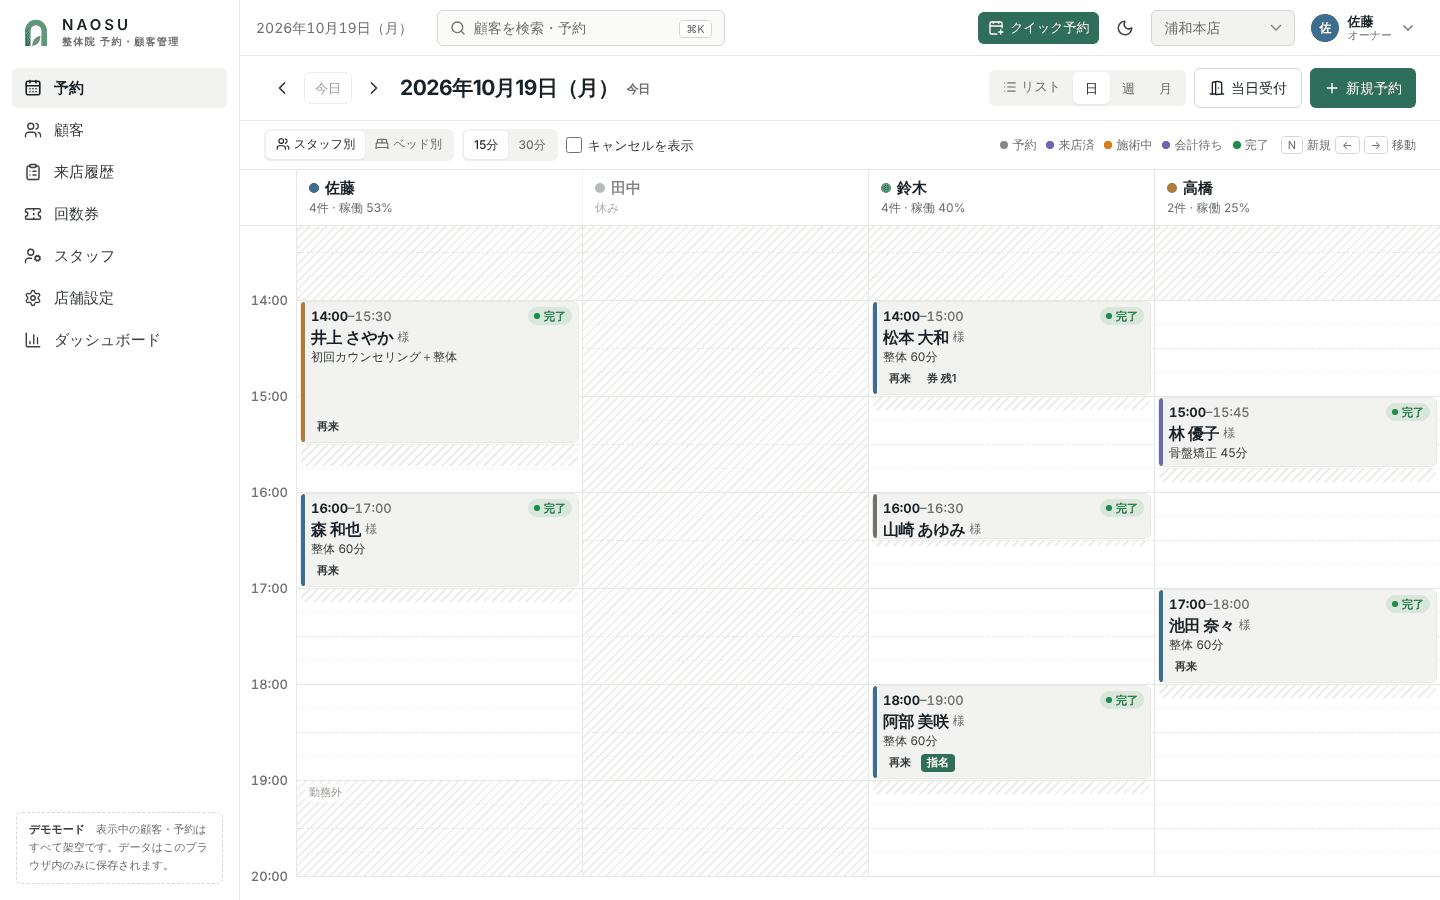Open 森 和也 16:00 appointment card
Image resolution: width=1440 pixels, height=900 pixels.
tap(440, 540)
